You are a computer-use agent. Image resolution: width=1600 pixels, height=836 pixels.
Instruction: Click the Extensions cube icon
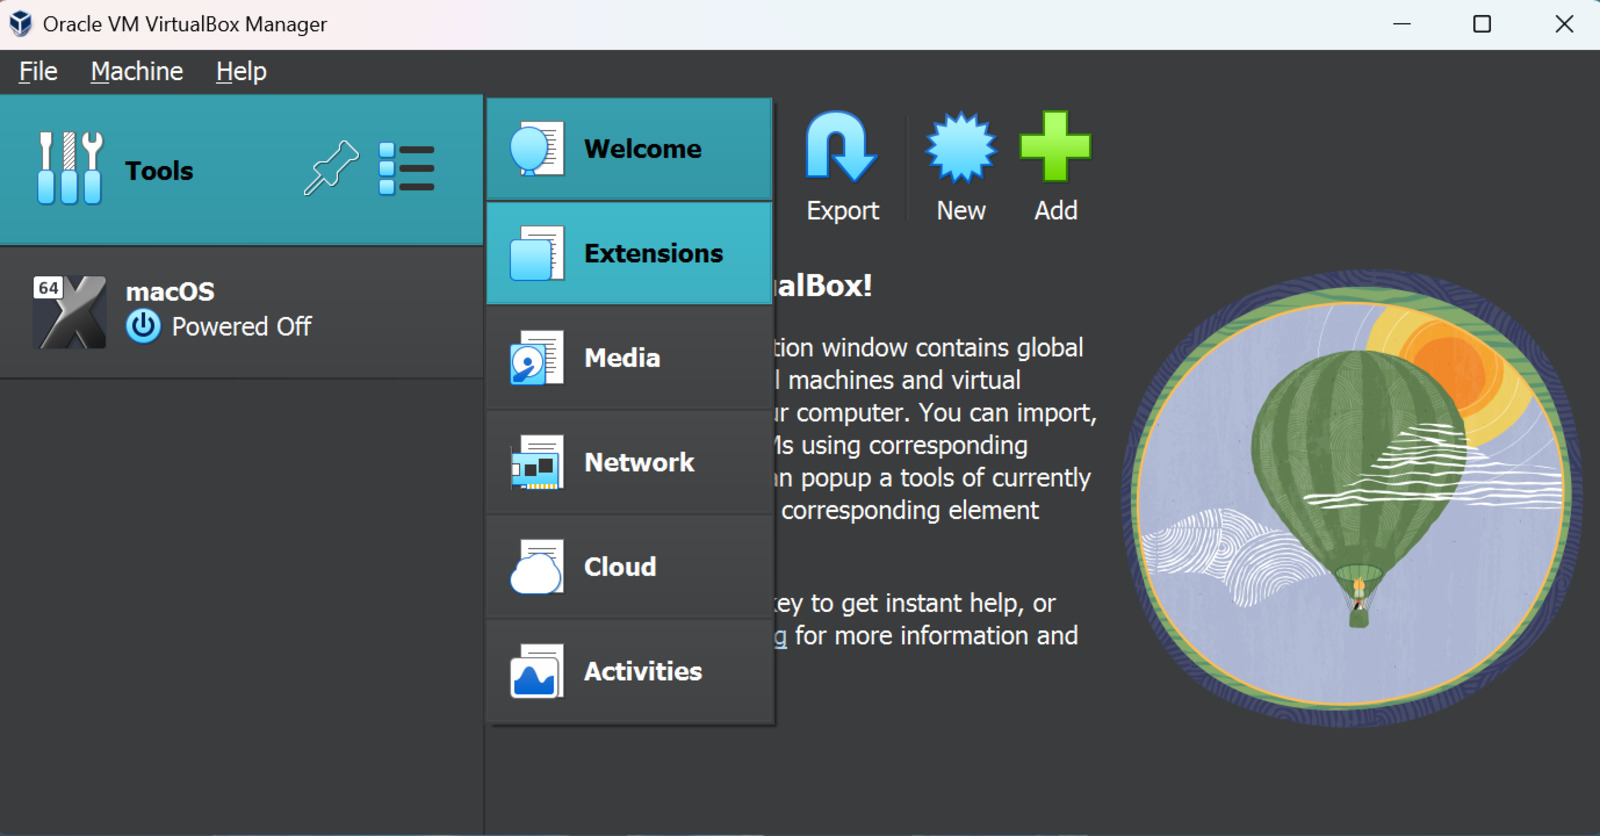[537, 253]
